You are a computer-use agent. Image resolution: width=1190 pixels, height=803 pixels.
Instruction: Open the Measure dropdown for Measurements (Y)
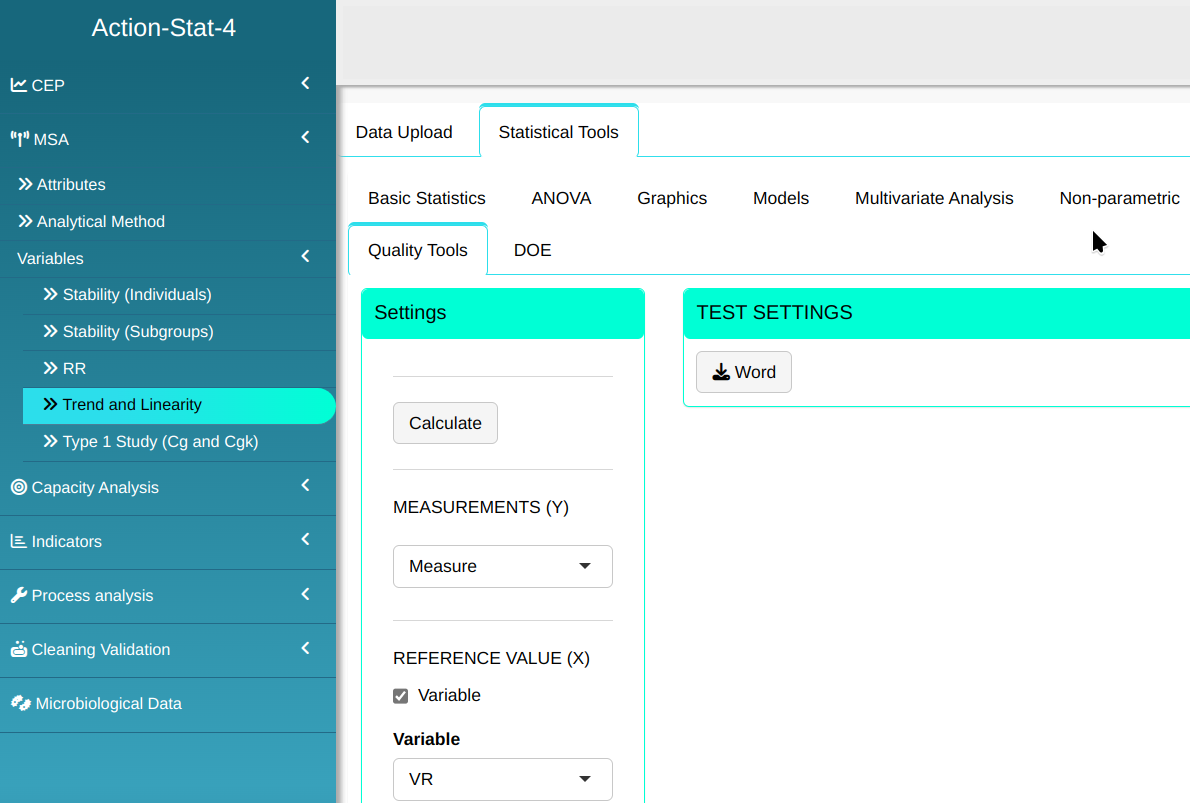click(x=502, y=566)
